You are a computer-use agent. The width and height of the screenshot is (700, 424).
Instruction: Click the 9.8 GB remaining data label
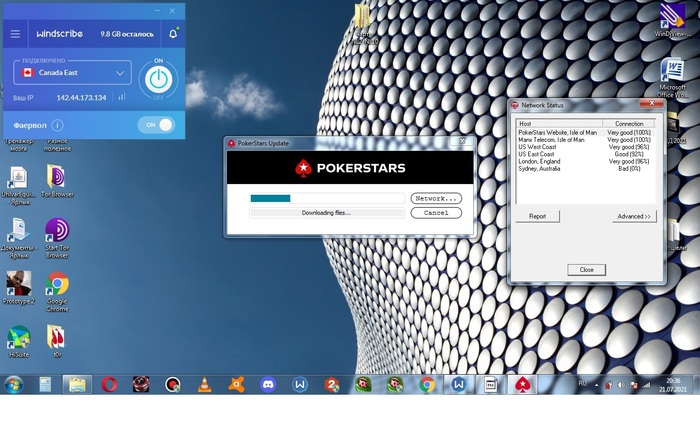(x=127, y=34)
